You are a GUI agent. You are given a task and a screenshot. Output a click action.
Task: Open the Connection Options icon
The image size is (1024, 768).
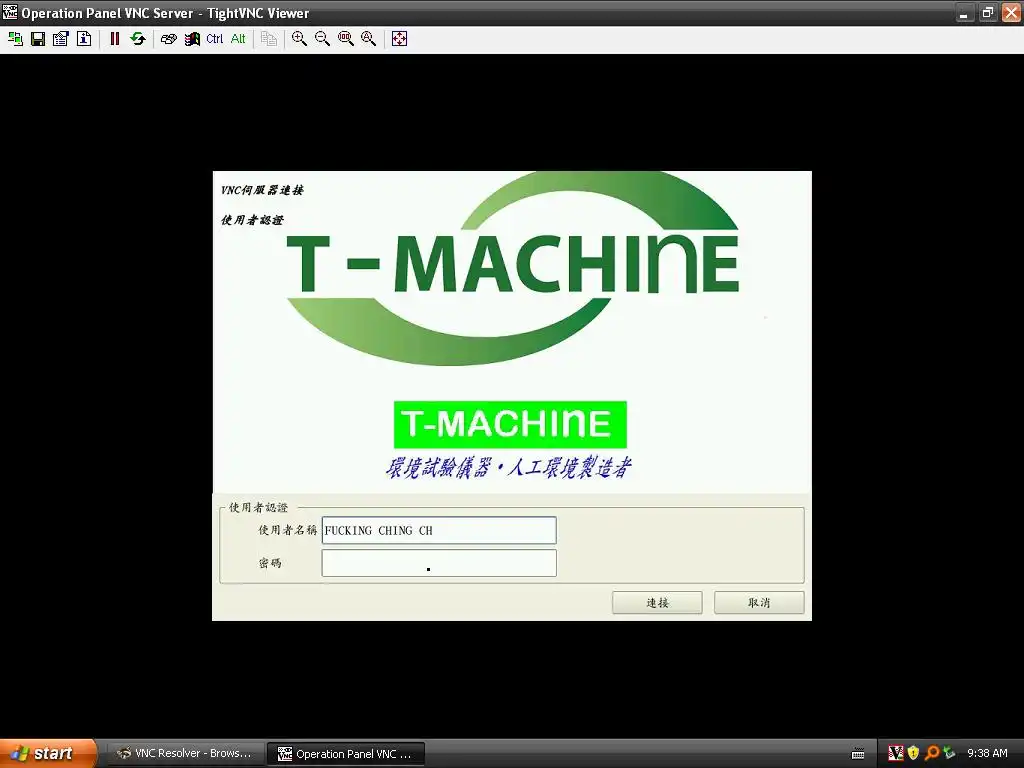click(61, 39)
